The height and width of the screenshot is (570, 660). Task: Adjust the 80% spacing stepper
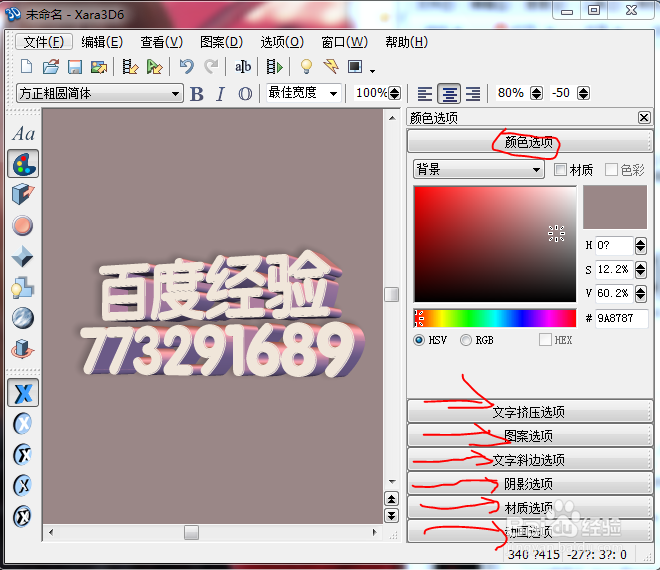coord(536,93)
